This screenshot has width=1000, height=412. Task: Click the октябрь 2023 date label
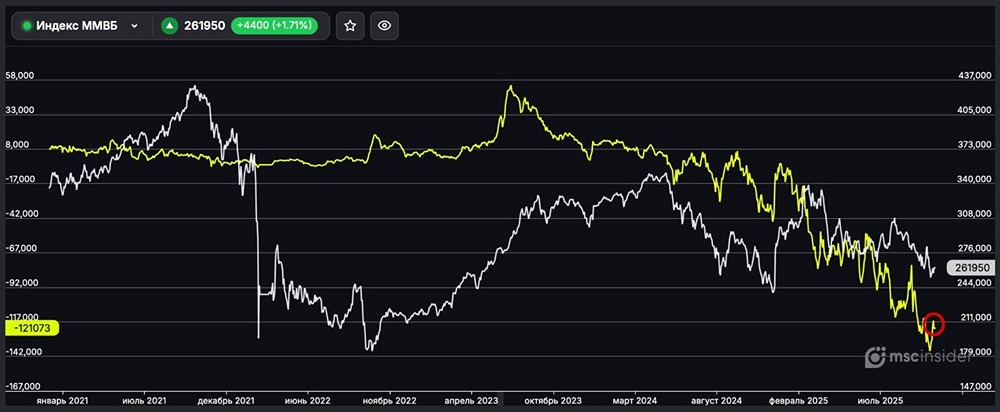(x=554, y=401)
